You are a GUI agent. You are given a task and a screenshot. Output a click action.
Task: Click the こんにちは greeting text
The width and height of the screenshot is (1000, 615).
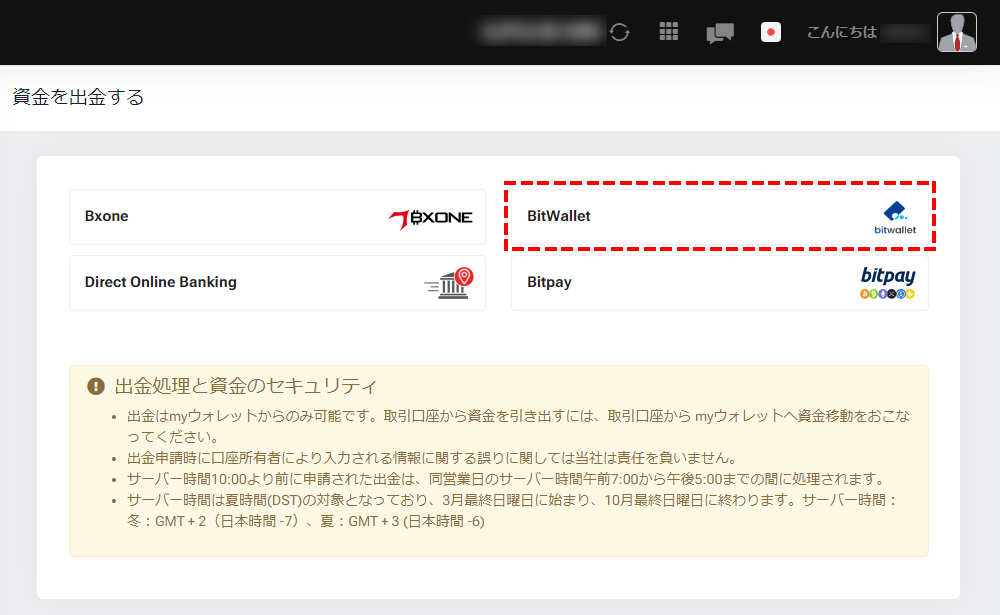(842, 32)
